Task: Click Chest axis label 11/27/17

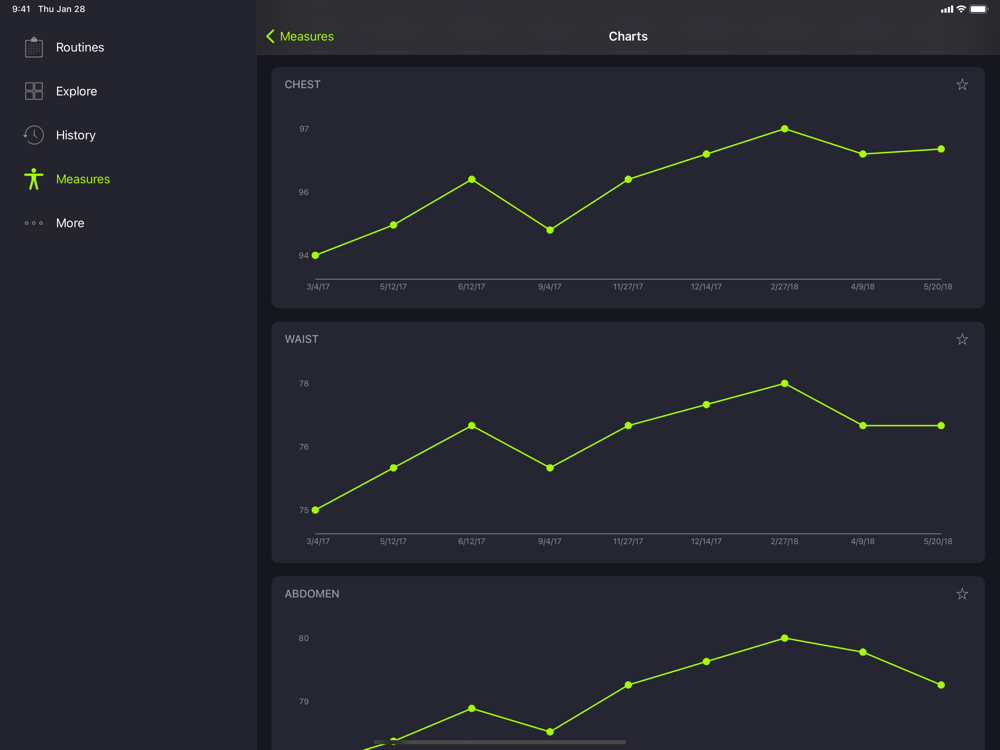Action: tap(628, 286)
